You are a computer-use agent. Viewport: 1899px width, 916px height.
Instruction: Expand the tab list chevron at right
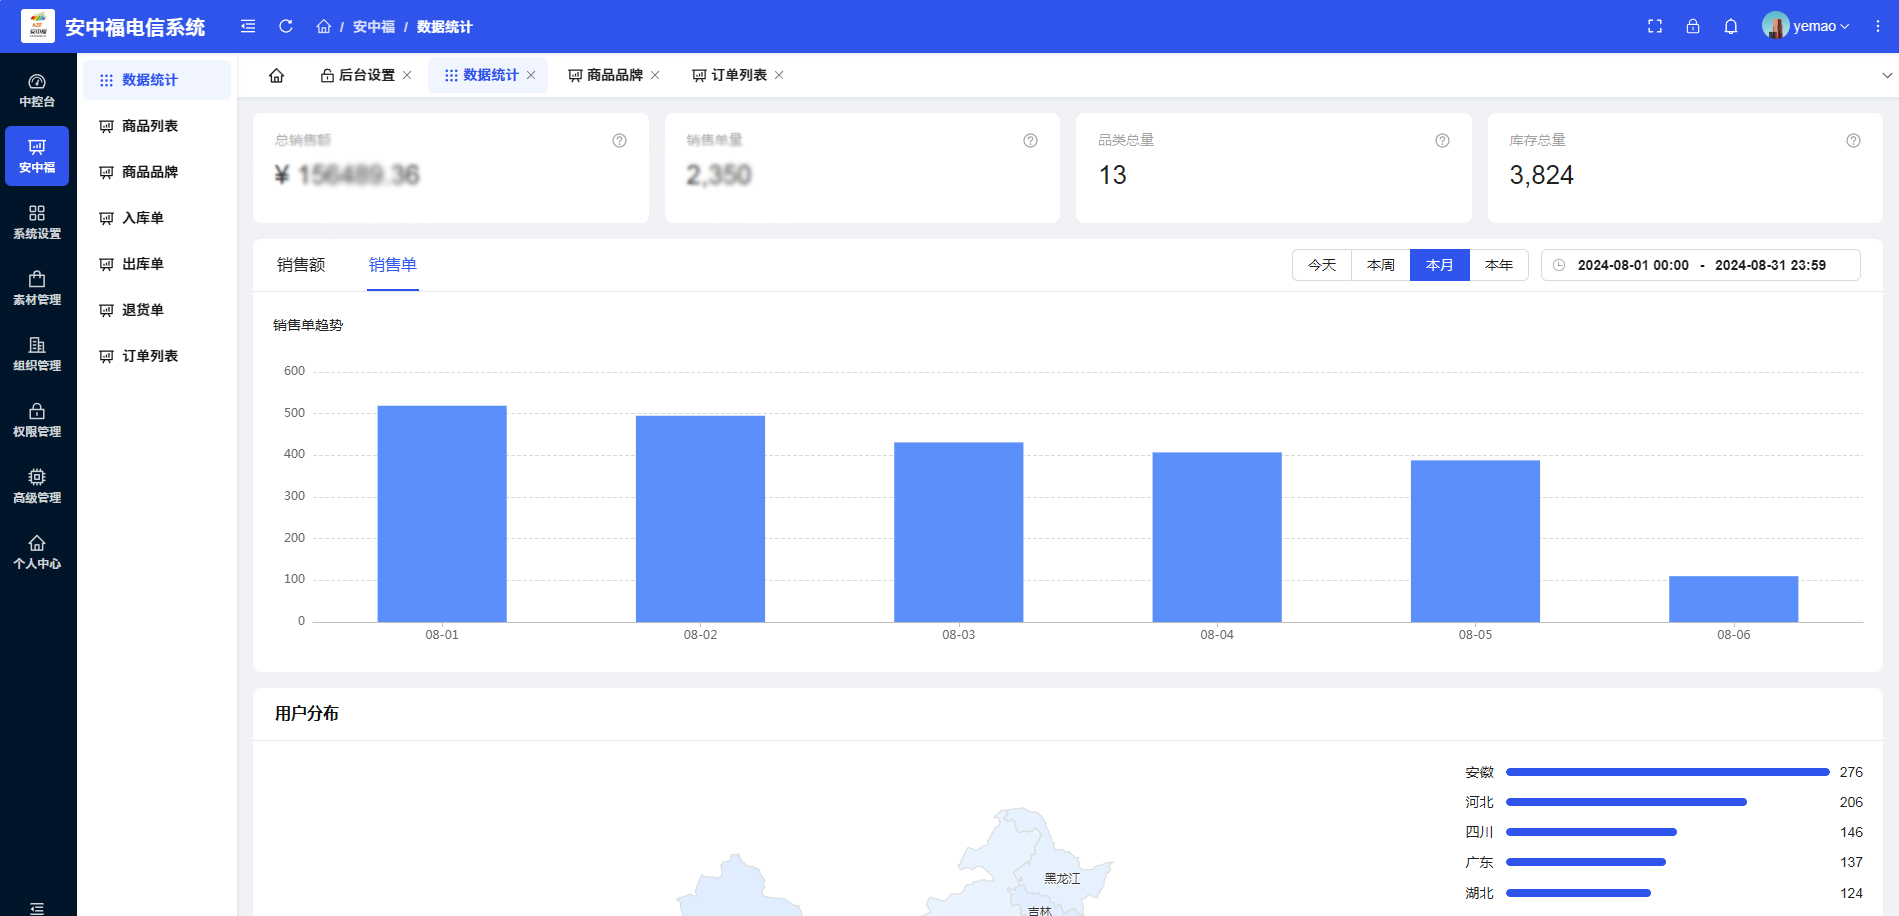tap(1886, 75)
